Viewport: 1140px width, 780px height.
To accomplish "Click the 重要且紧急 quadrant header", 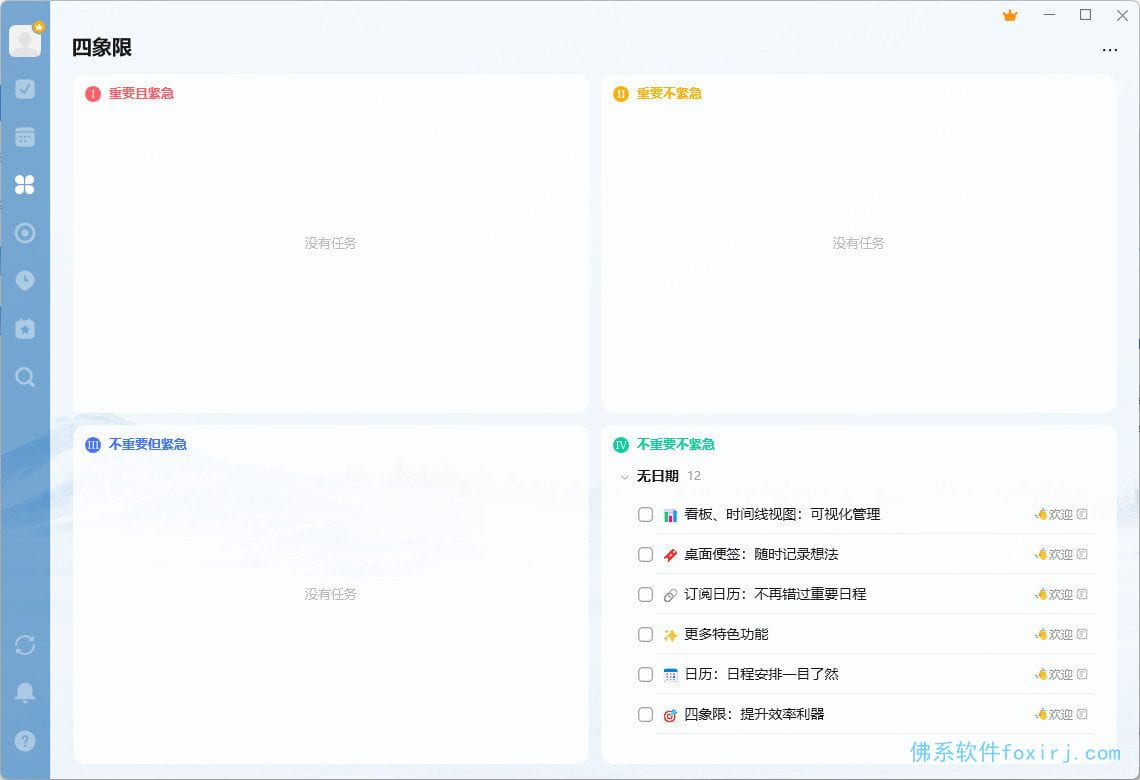I will click(x=141, y=93).
